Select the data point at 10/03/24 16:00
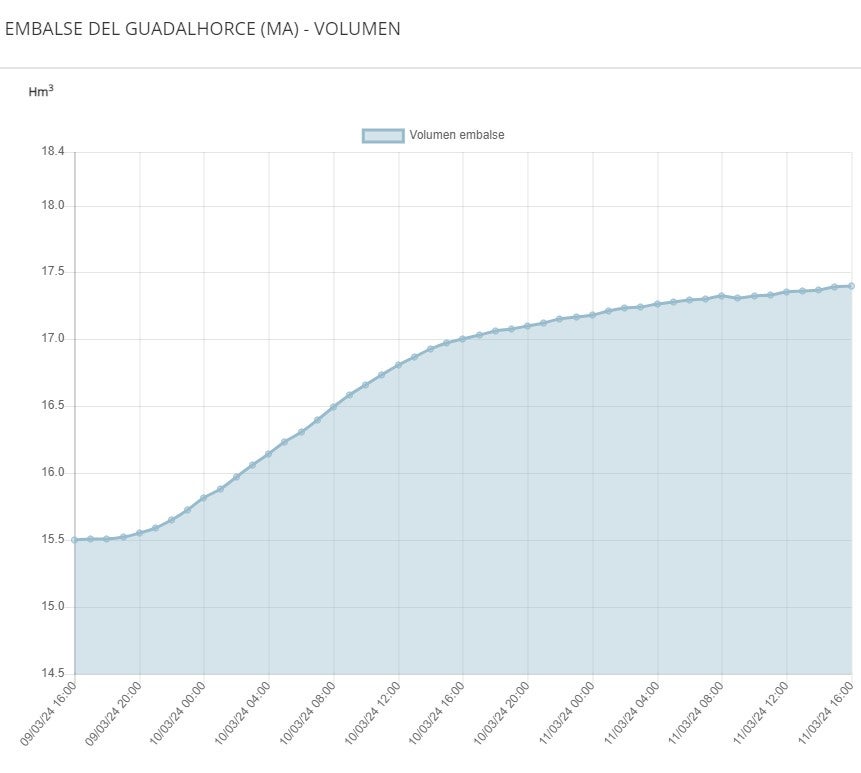The width and height of the screenshot is (861, 773). 463,339
